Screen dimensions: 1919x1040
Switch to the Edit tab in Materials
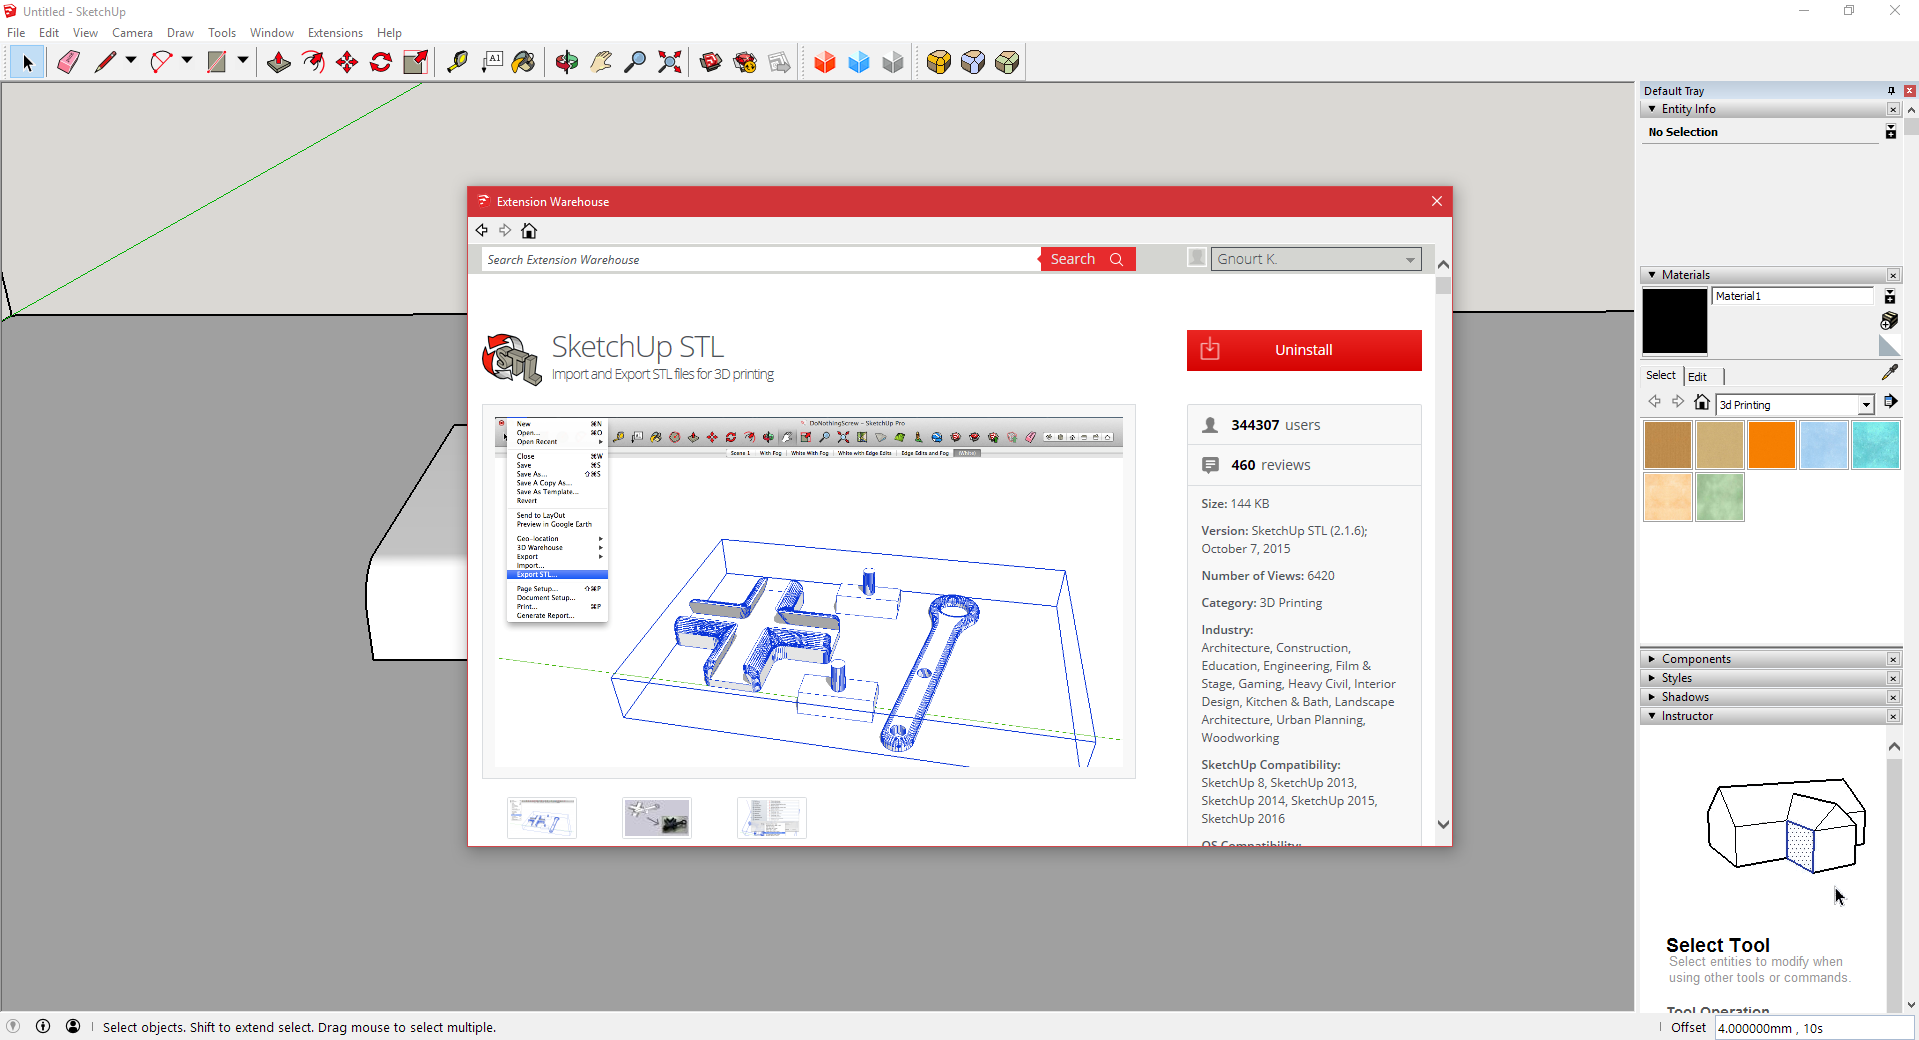(1697, 377)
